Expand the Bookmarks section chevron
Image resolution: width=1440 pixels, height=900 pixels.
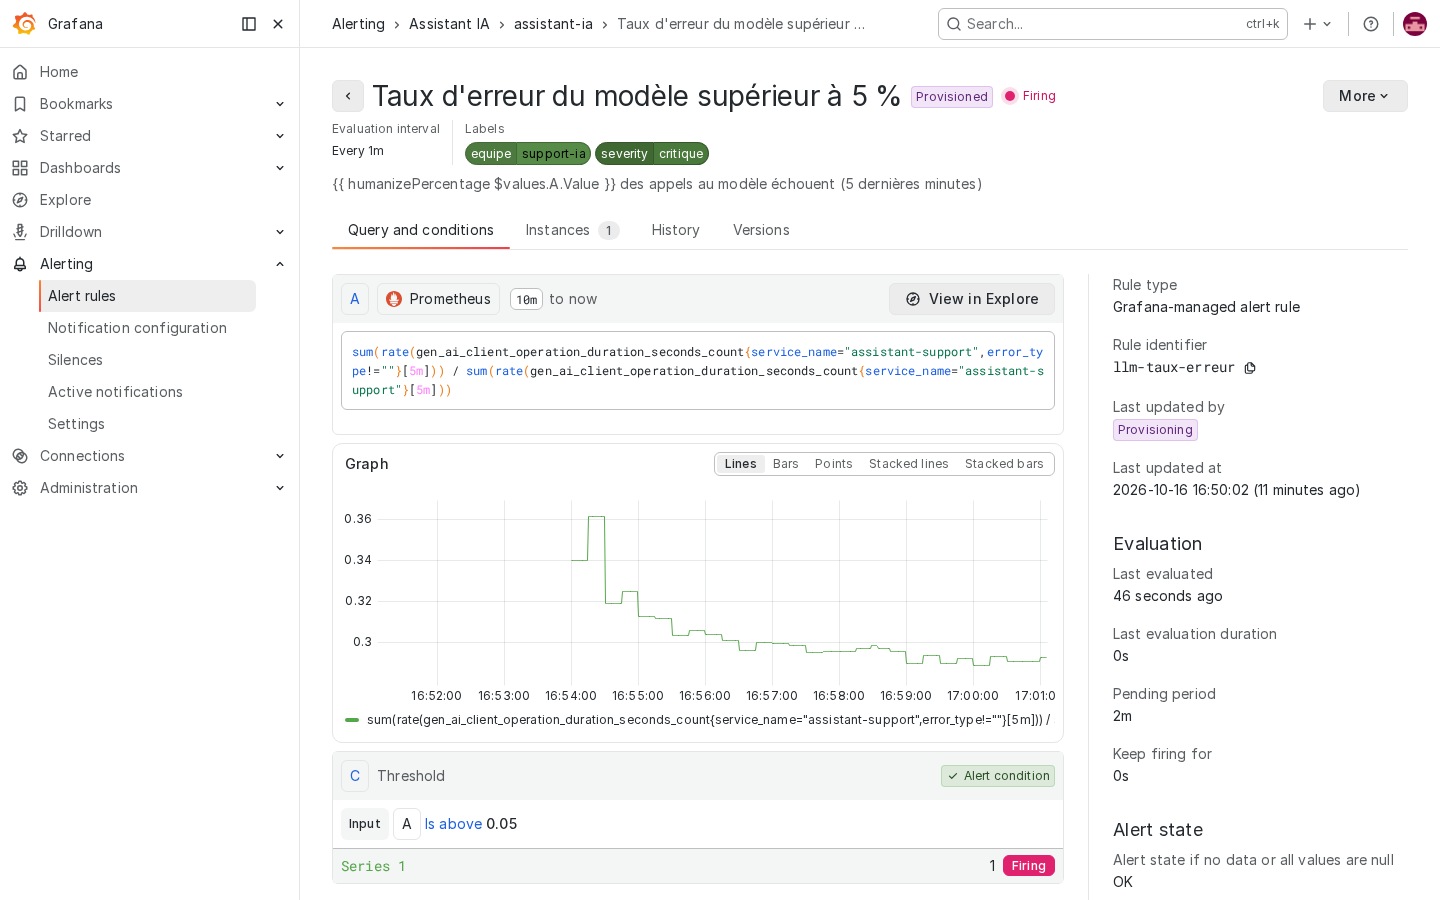pyautogui.click(x=280, y=104)
